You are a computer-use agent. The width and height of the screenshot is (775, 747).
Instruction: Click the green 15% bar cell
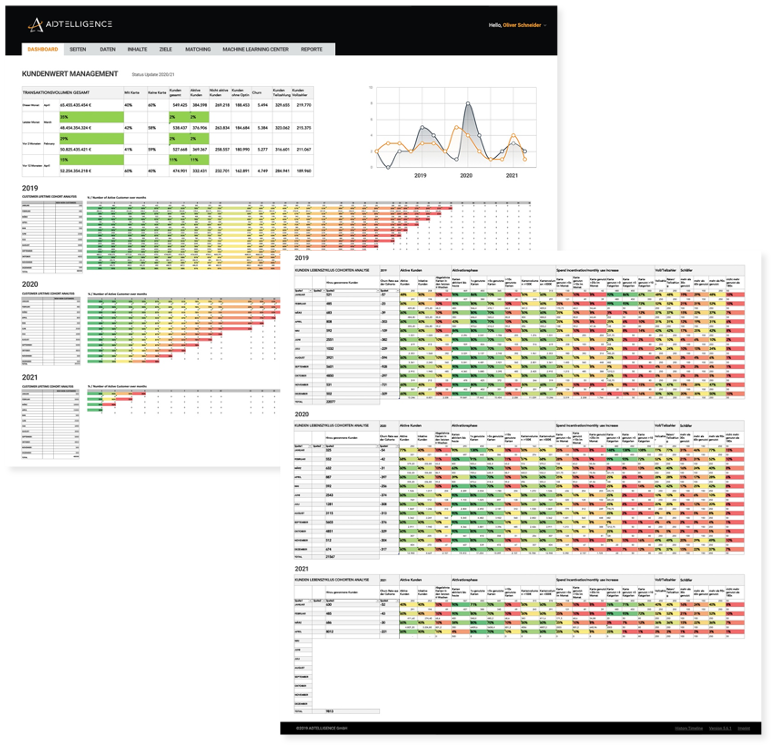[91, 160]
